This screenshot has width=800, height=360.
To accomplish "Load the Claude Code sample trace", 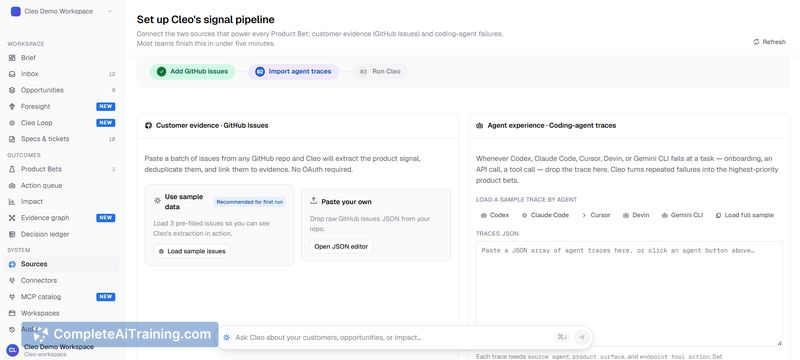I will [545, 215].
